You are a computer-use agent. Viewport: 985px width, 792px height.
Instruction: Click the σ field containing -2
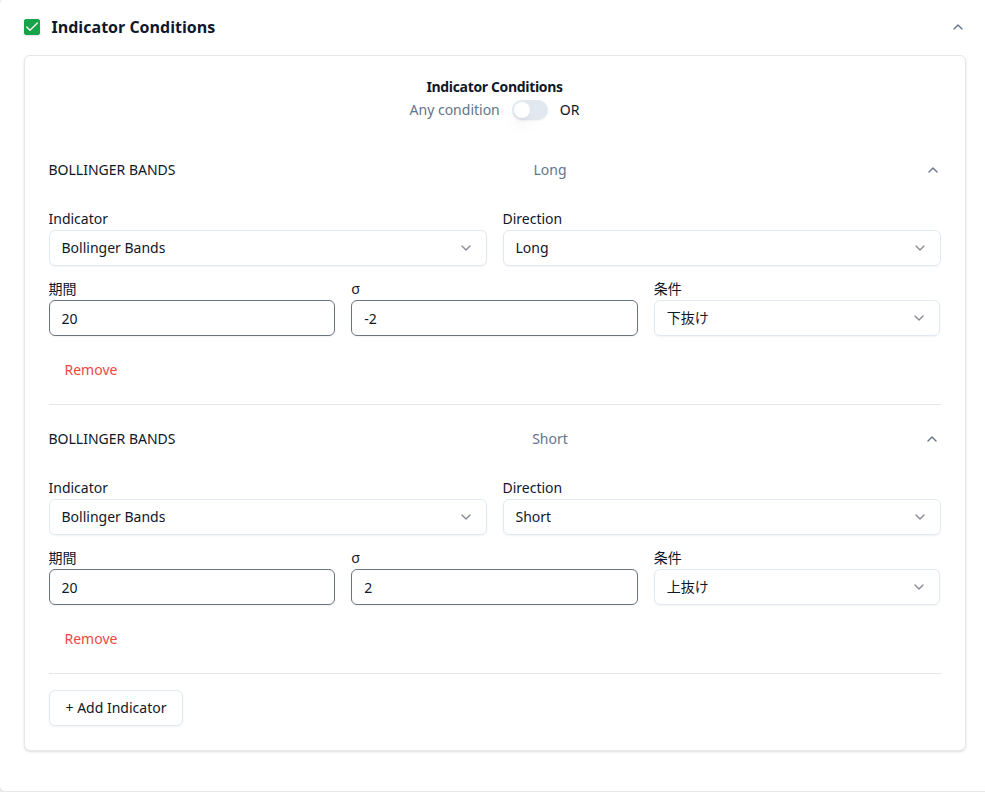click(x=494, y=318)
